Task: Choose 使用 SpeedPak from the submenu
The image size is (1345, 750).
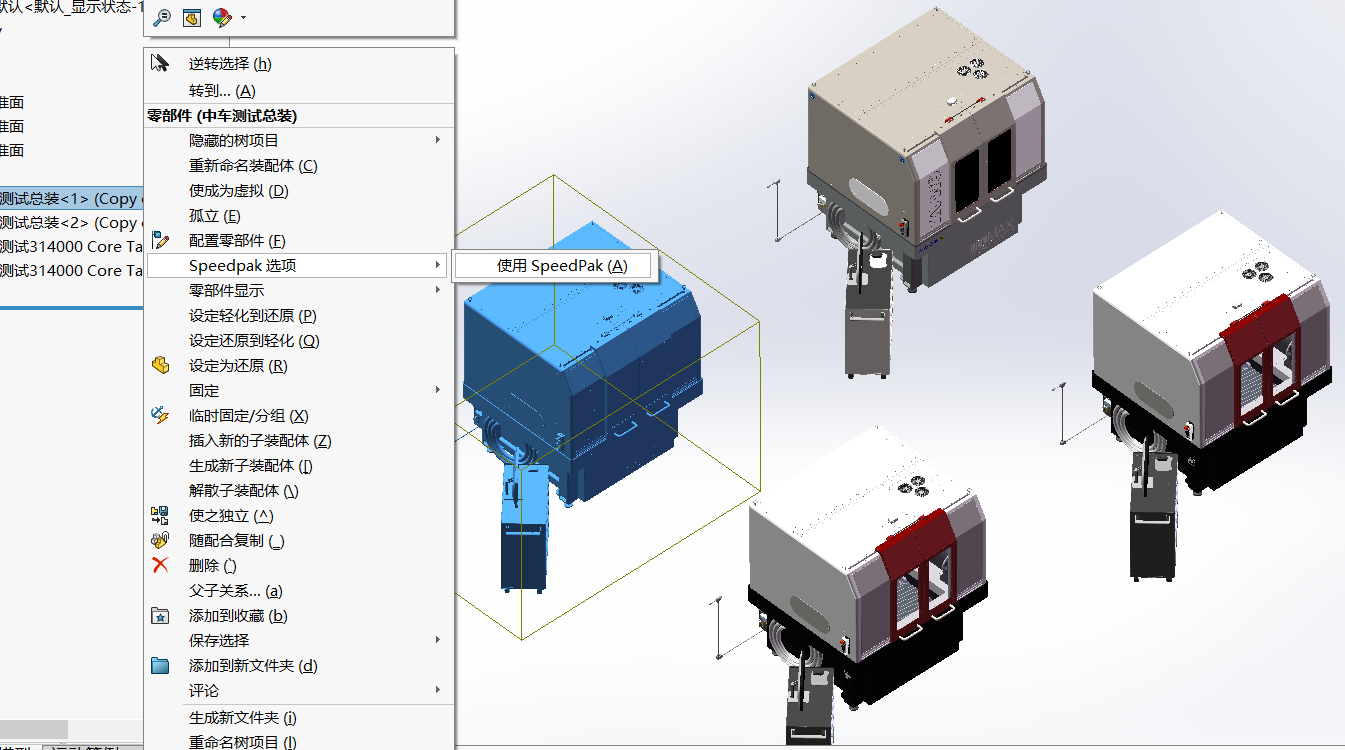Action: (x=561, y=266)
